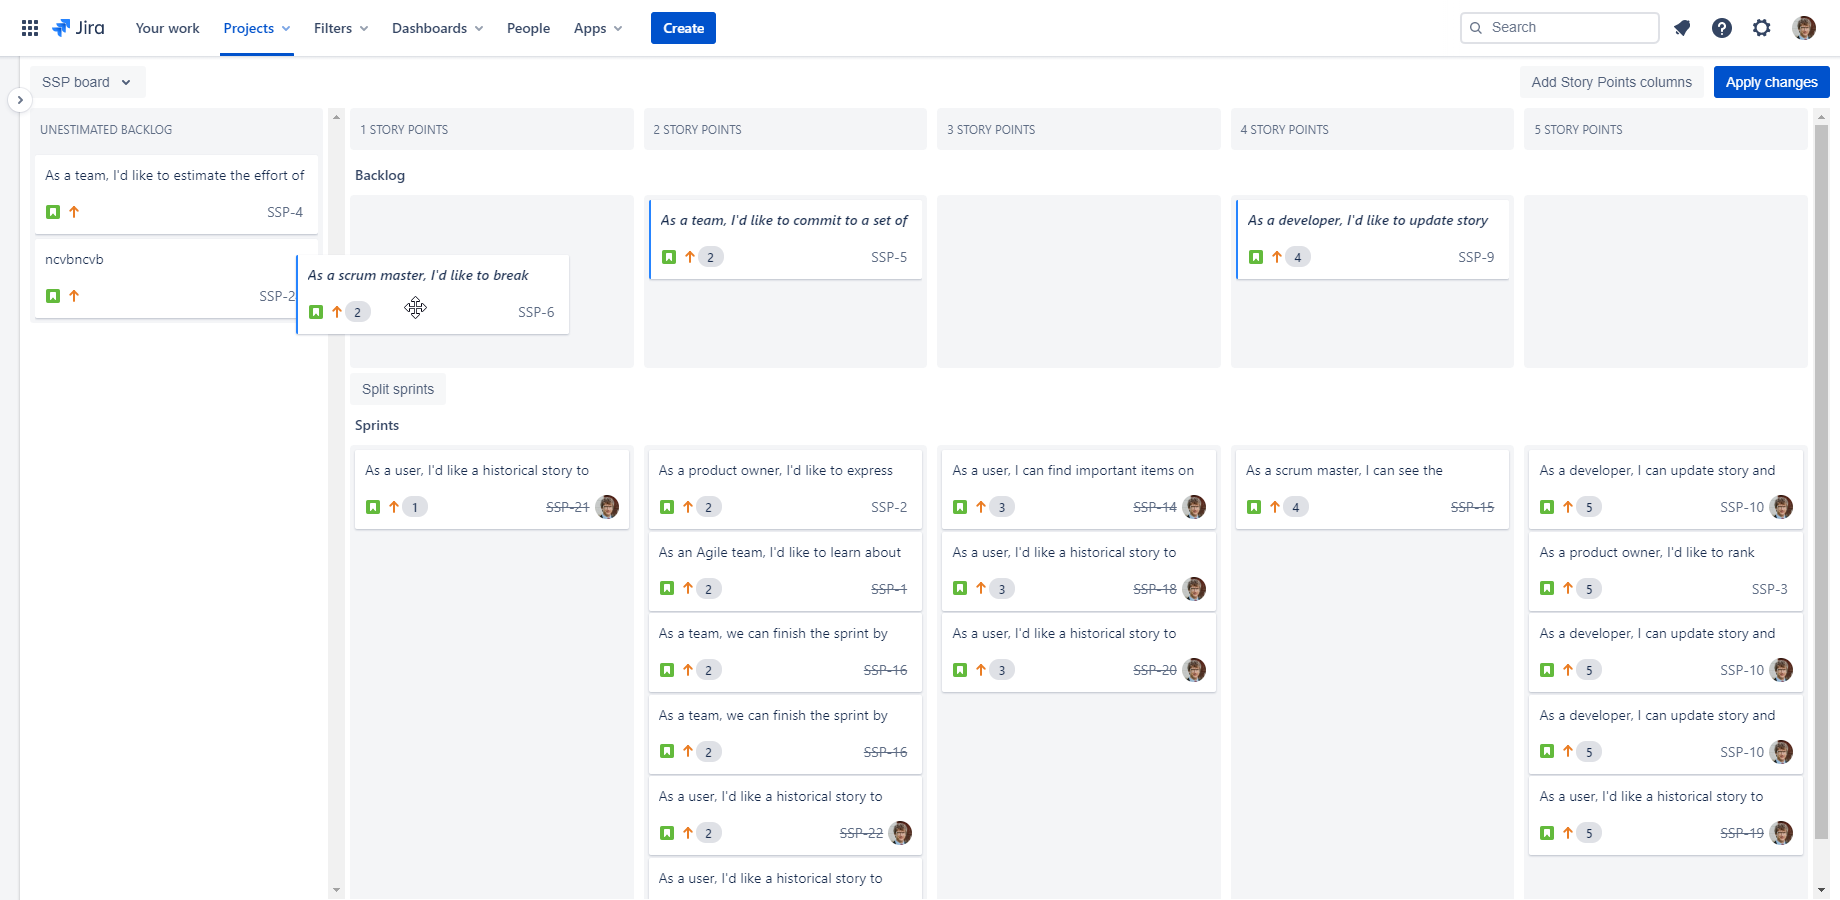Focus the Search input field
This screenshot has height=900, width=1840.
[1559, 28]
